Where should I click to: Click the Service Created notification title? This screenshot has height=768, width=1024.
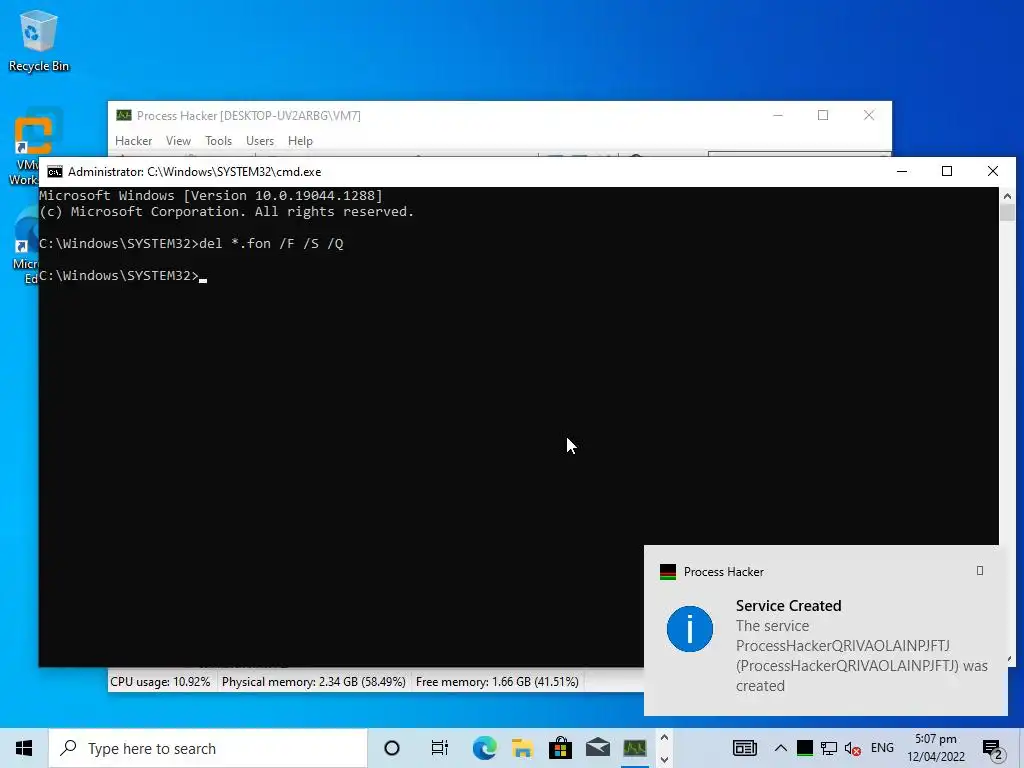pos(788,605)
